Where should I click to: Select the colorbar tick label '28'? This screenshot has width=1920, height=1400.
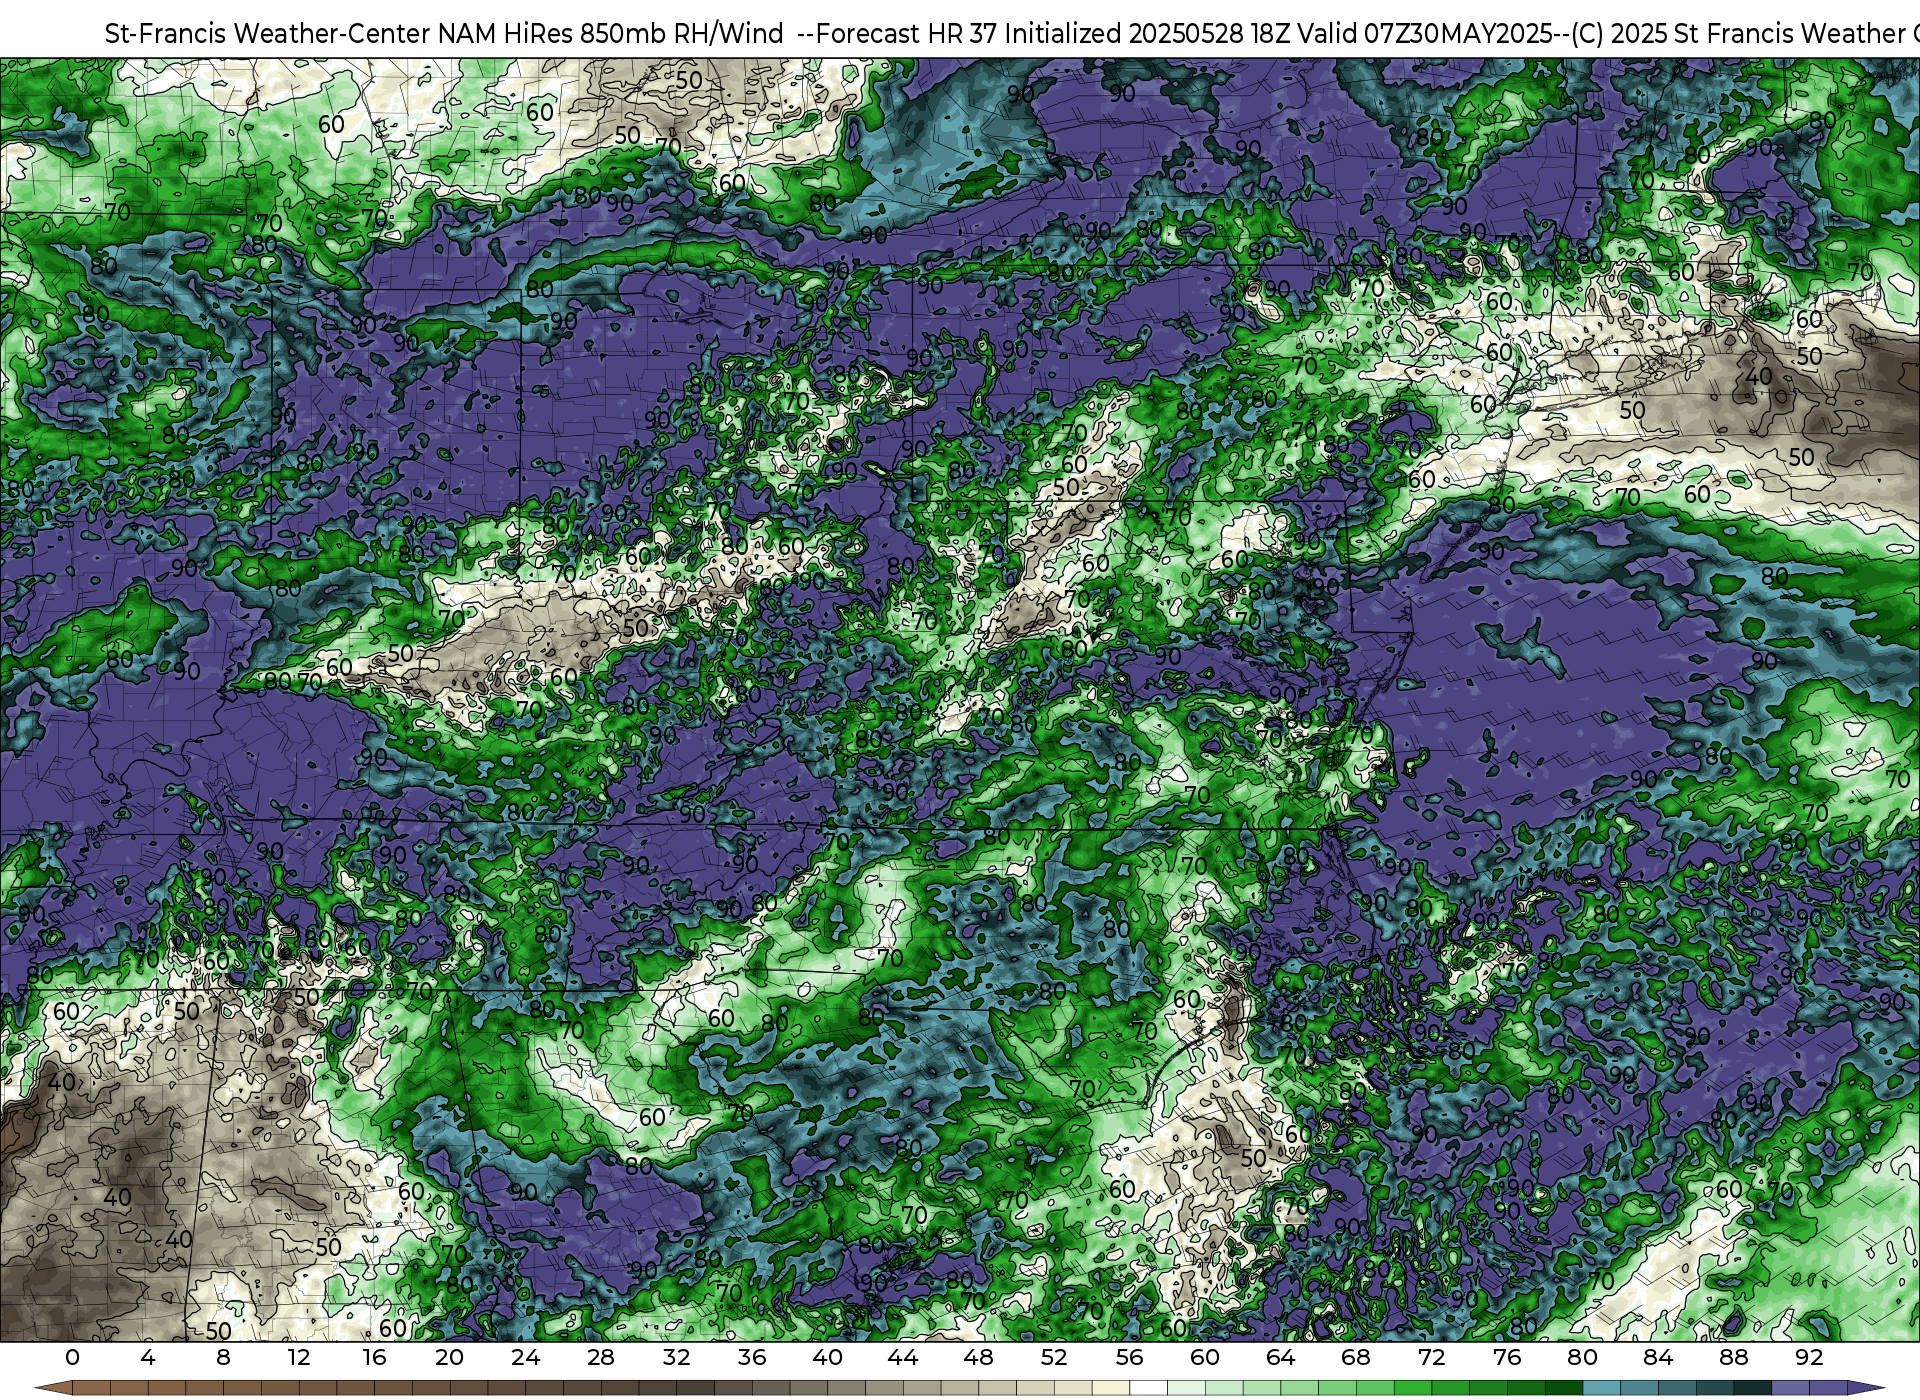(x=601, y=1358)
